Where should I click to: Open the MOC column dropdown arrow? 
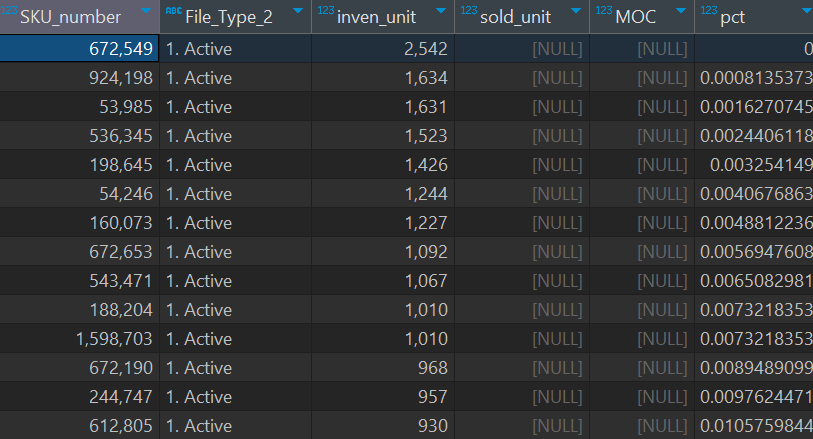pyautogui.click(x=681, y=11)
